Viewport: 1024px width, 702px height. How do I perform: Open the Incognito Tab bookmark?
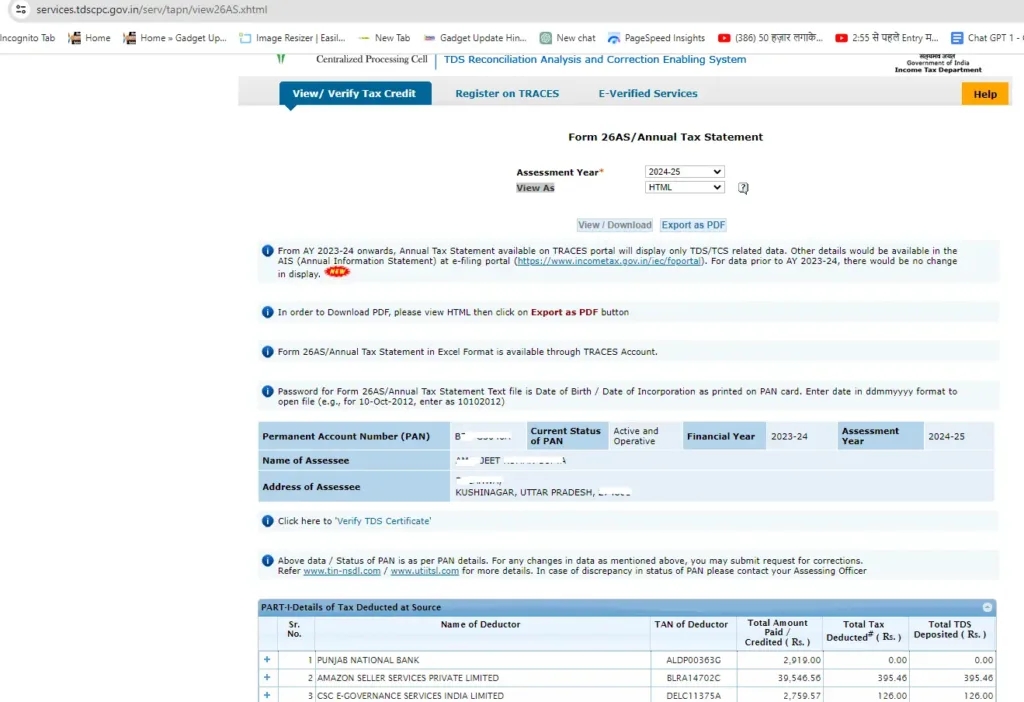[27, 38]
